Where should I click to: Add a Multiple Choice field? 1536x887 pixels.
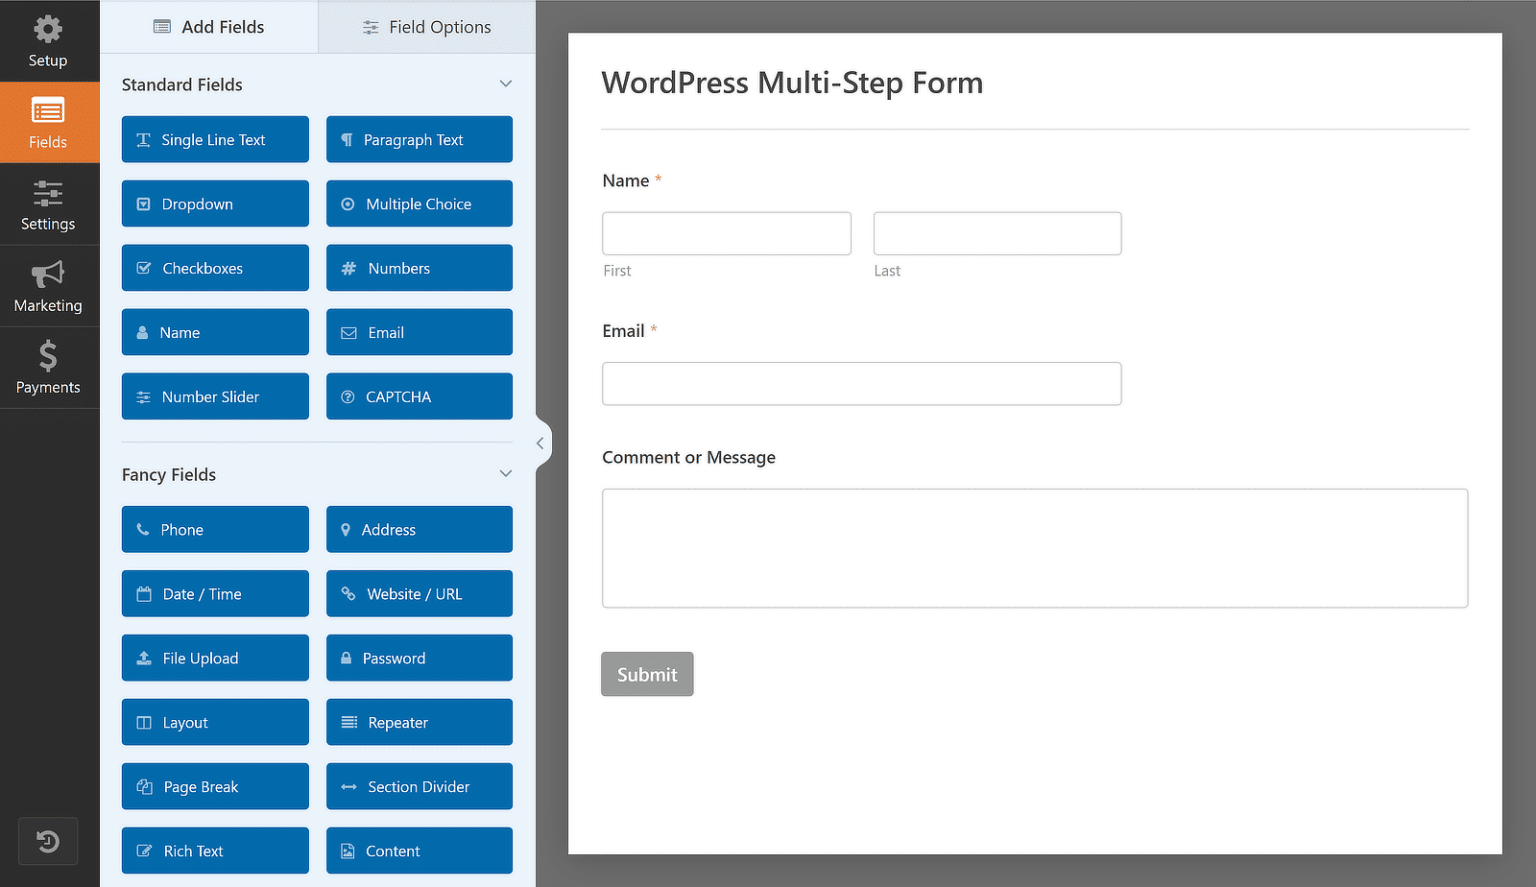(419, 203)
